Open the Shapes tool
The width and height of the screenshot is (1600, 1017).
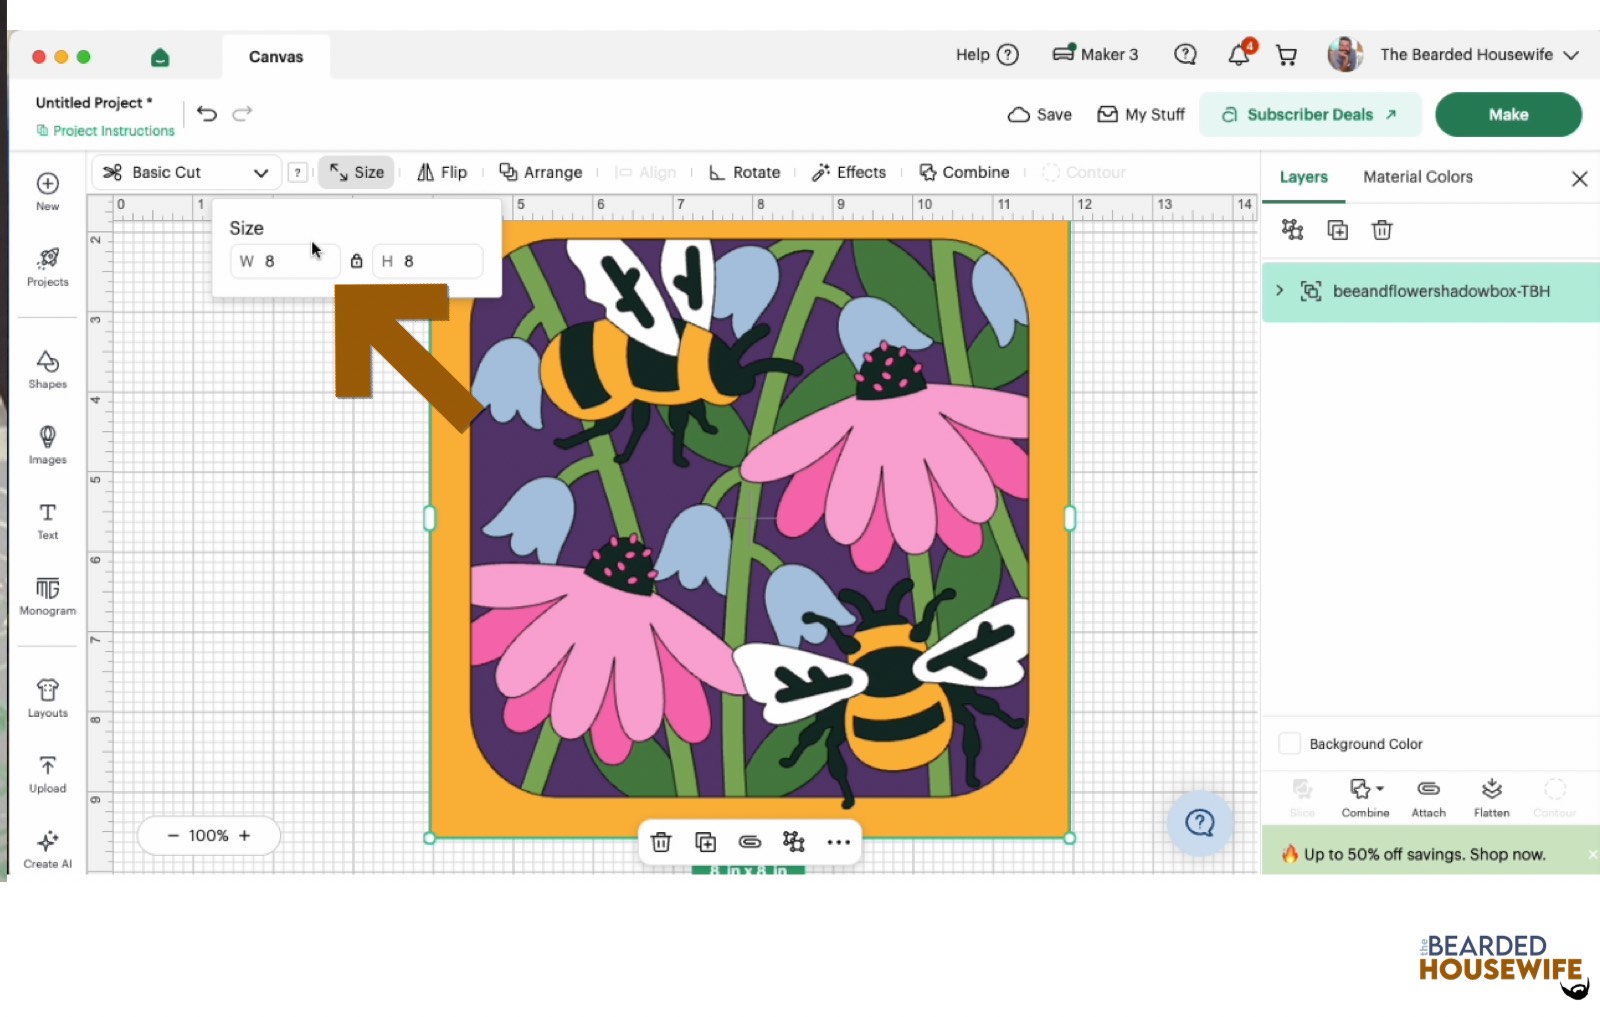(x=47, y=369)
